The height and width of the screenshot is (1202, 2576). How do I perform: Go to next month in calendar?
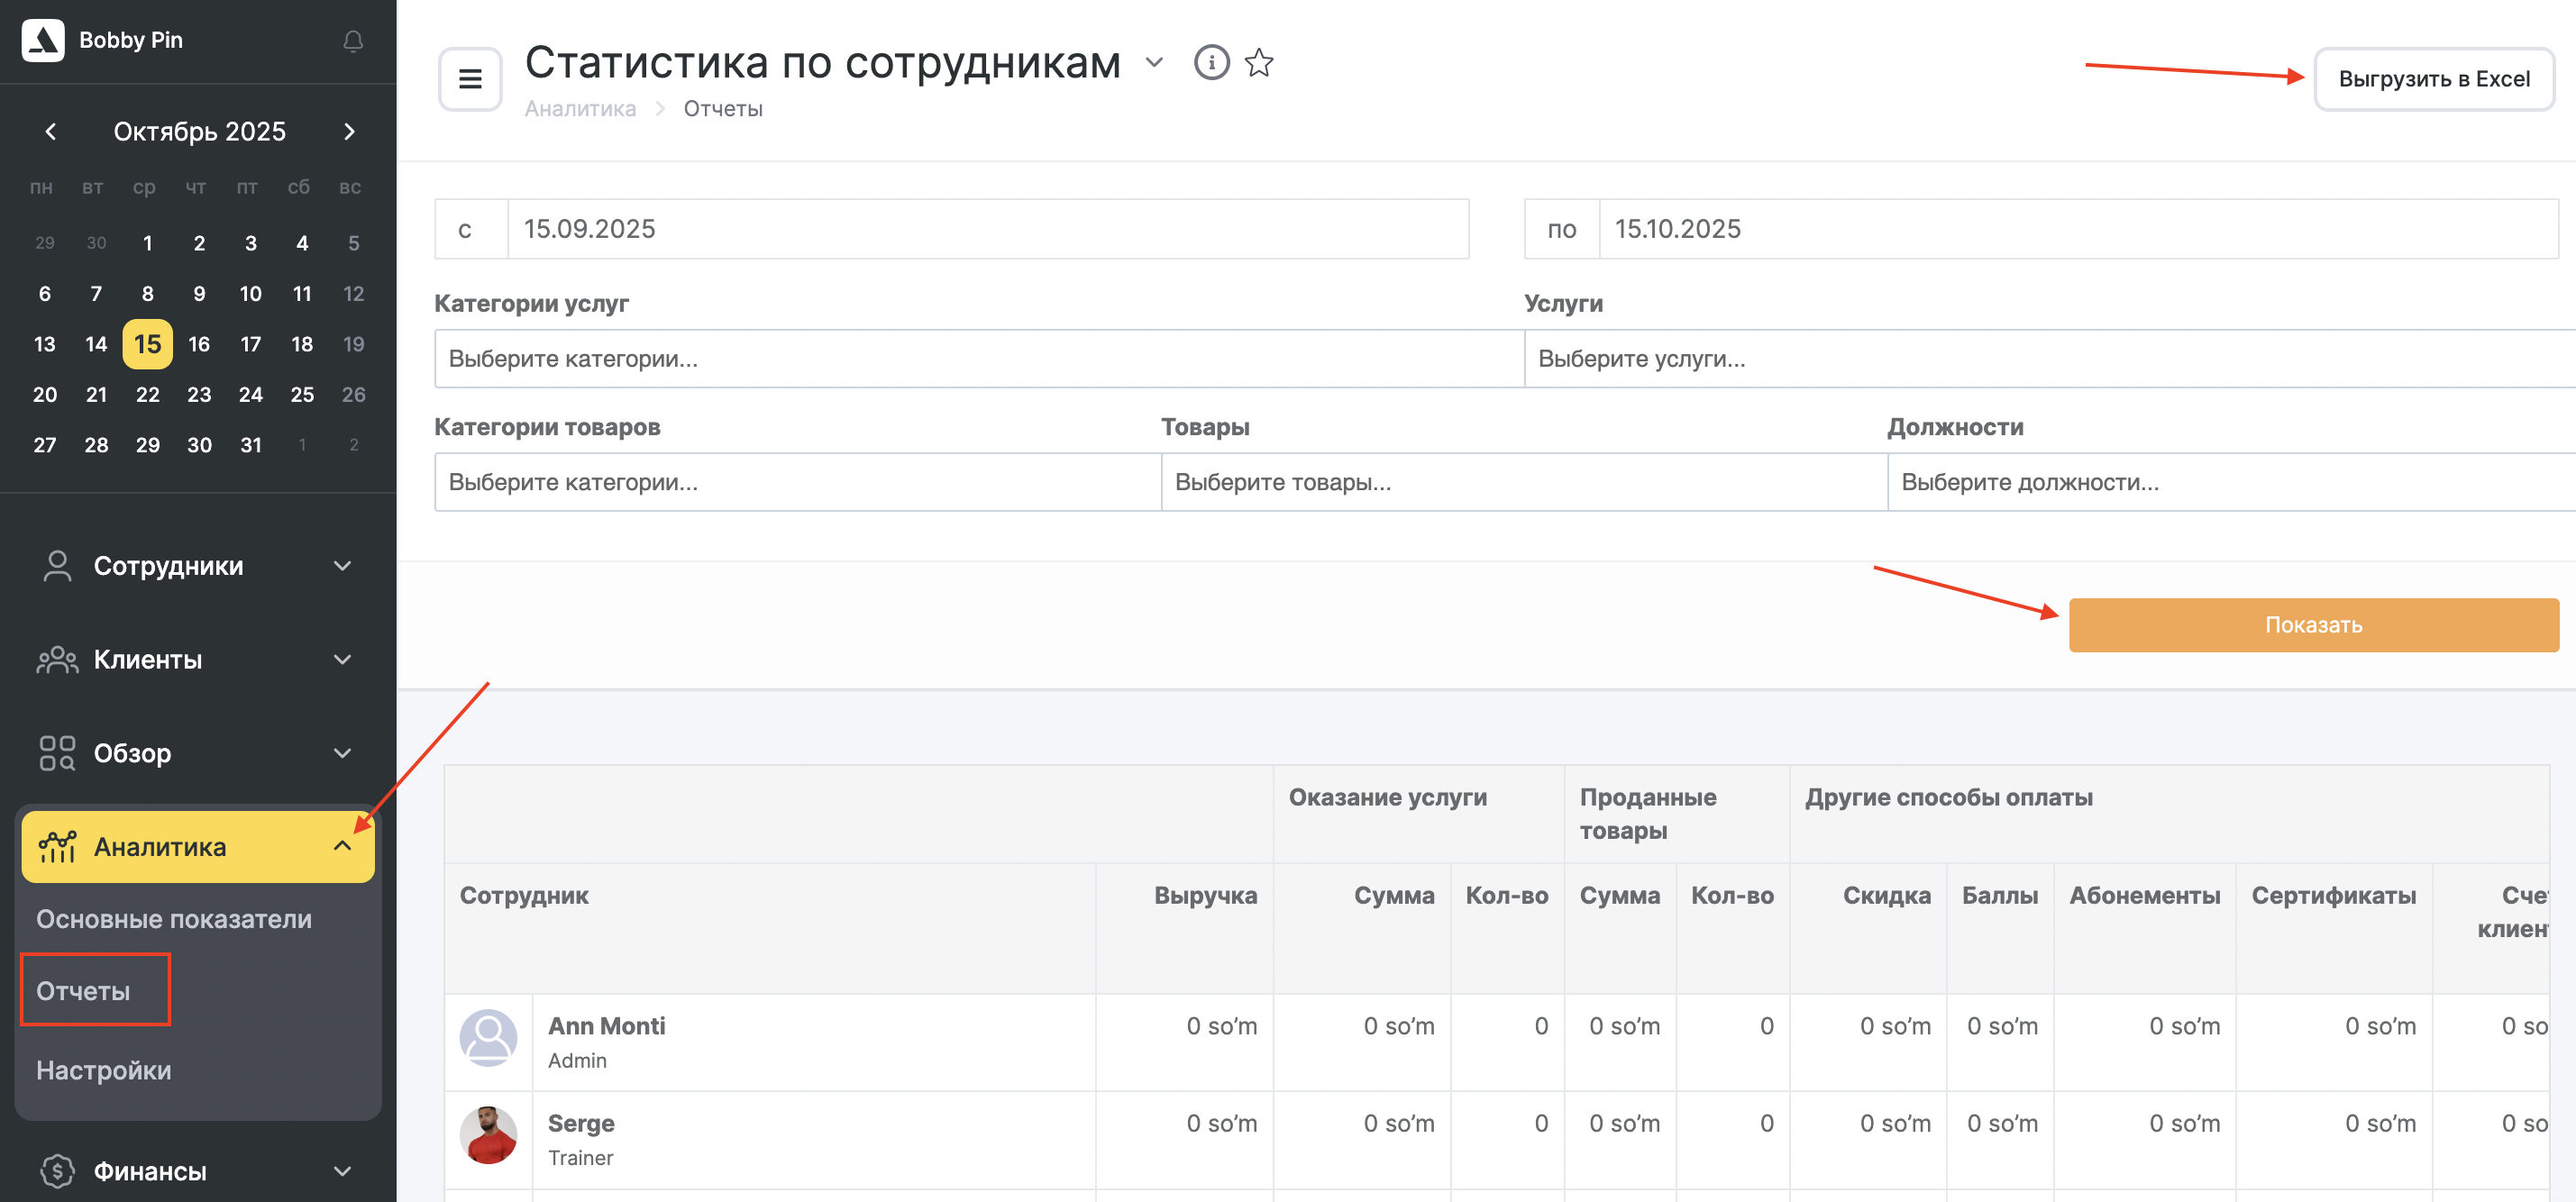click(x=349, y=131)
